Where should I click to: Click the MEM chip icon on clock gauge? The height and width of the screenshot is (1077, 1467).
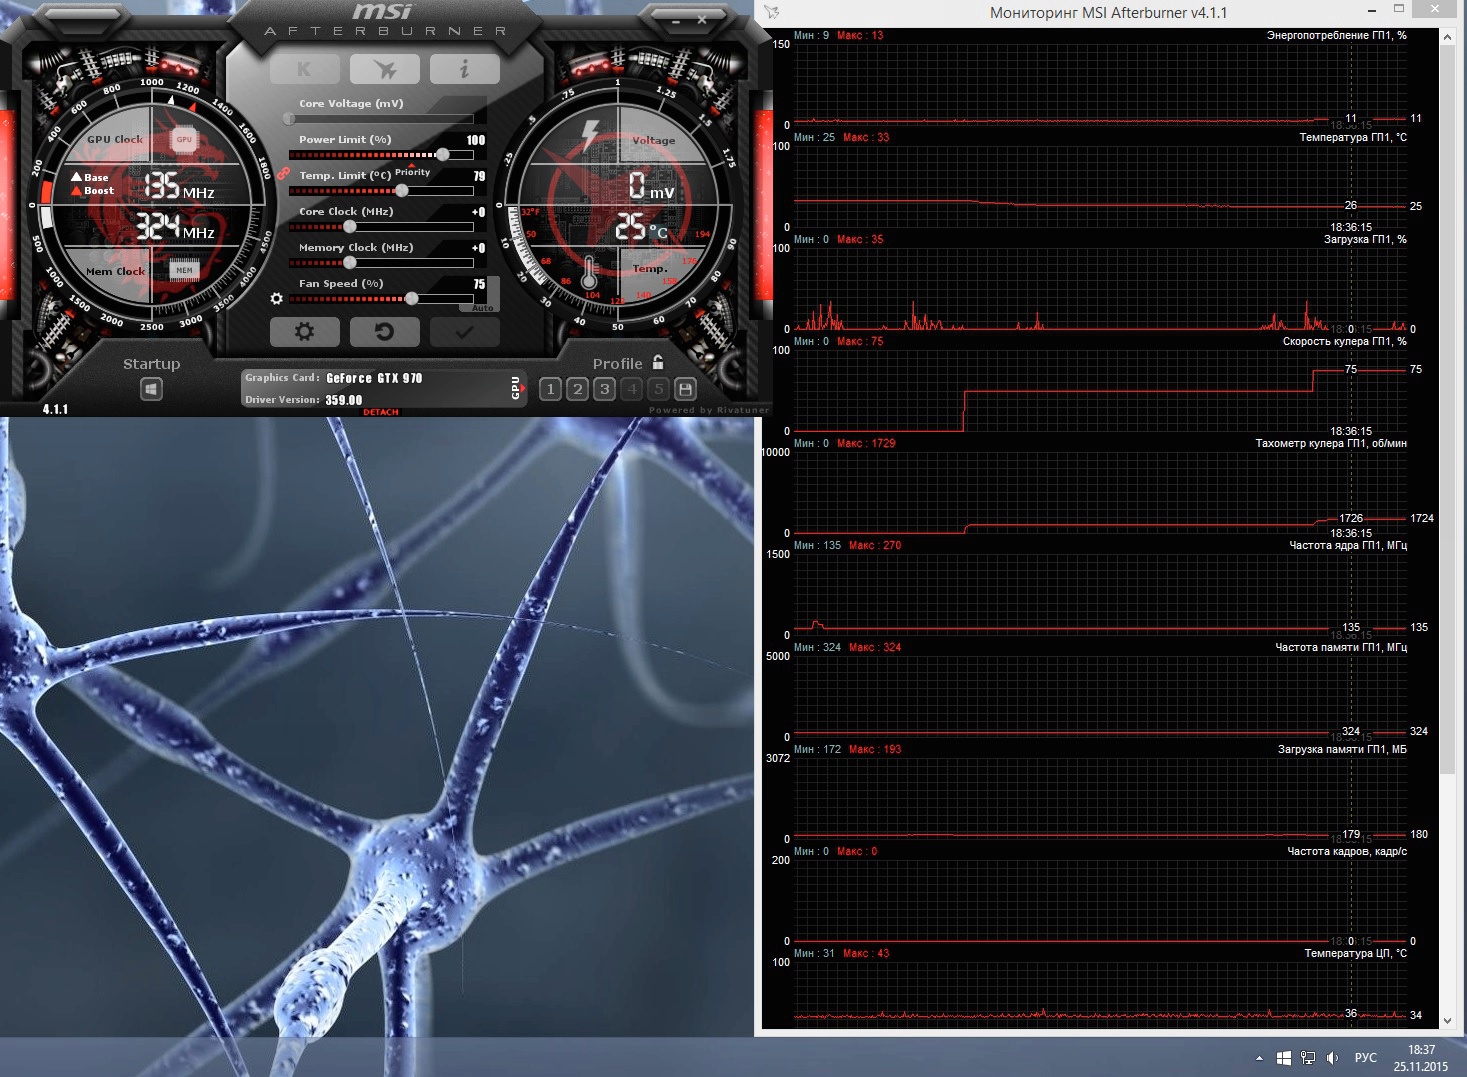(184, 270)
